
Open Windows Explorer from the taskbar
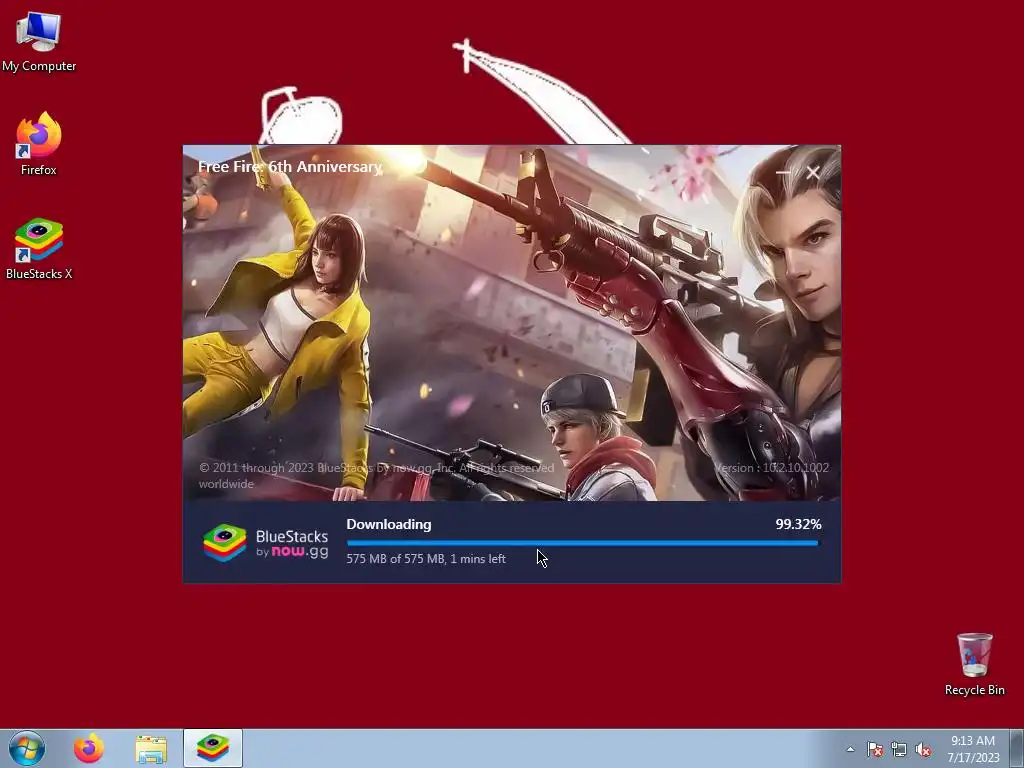pyautogui.click(x=151, y=749)
